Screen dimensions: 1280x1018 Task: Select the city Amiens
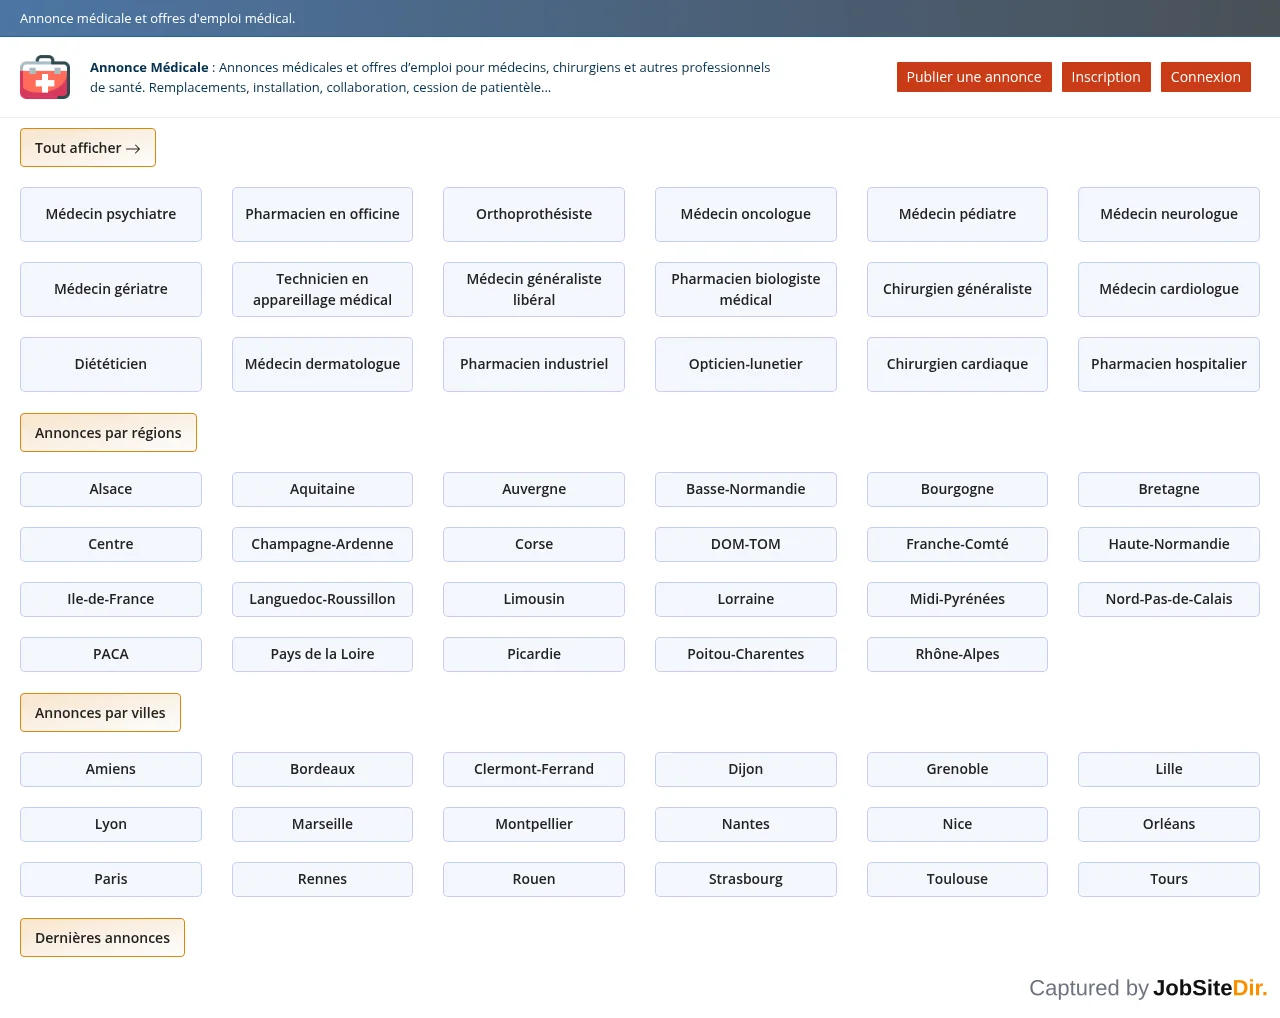pyautogui.click(x=111, y=769)
